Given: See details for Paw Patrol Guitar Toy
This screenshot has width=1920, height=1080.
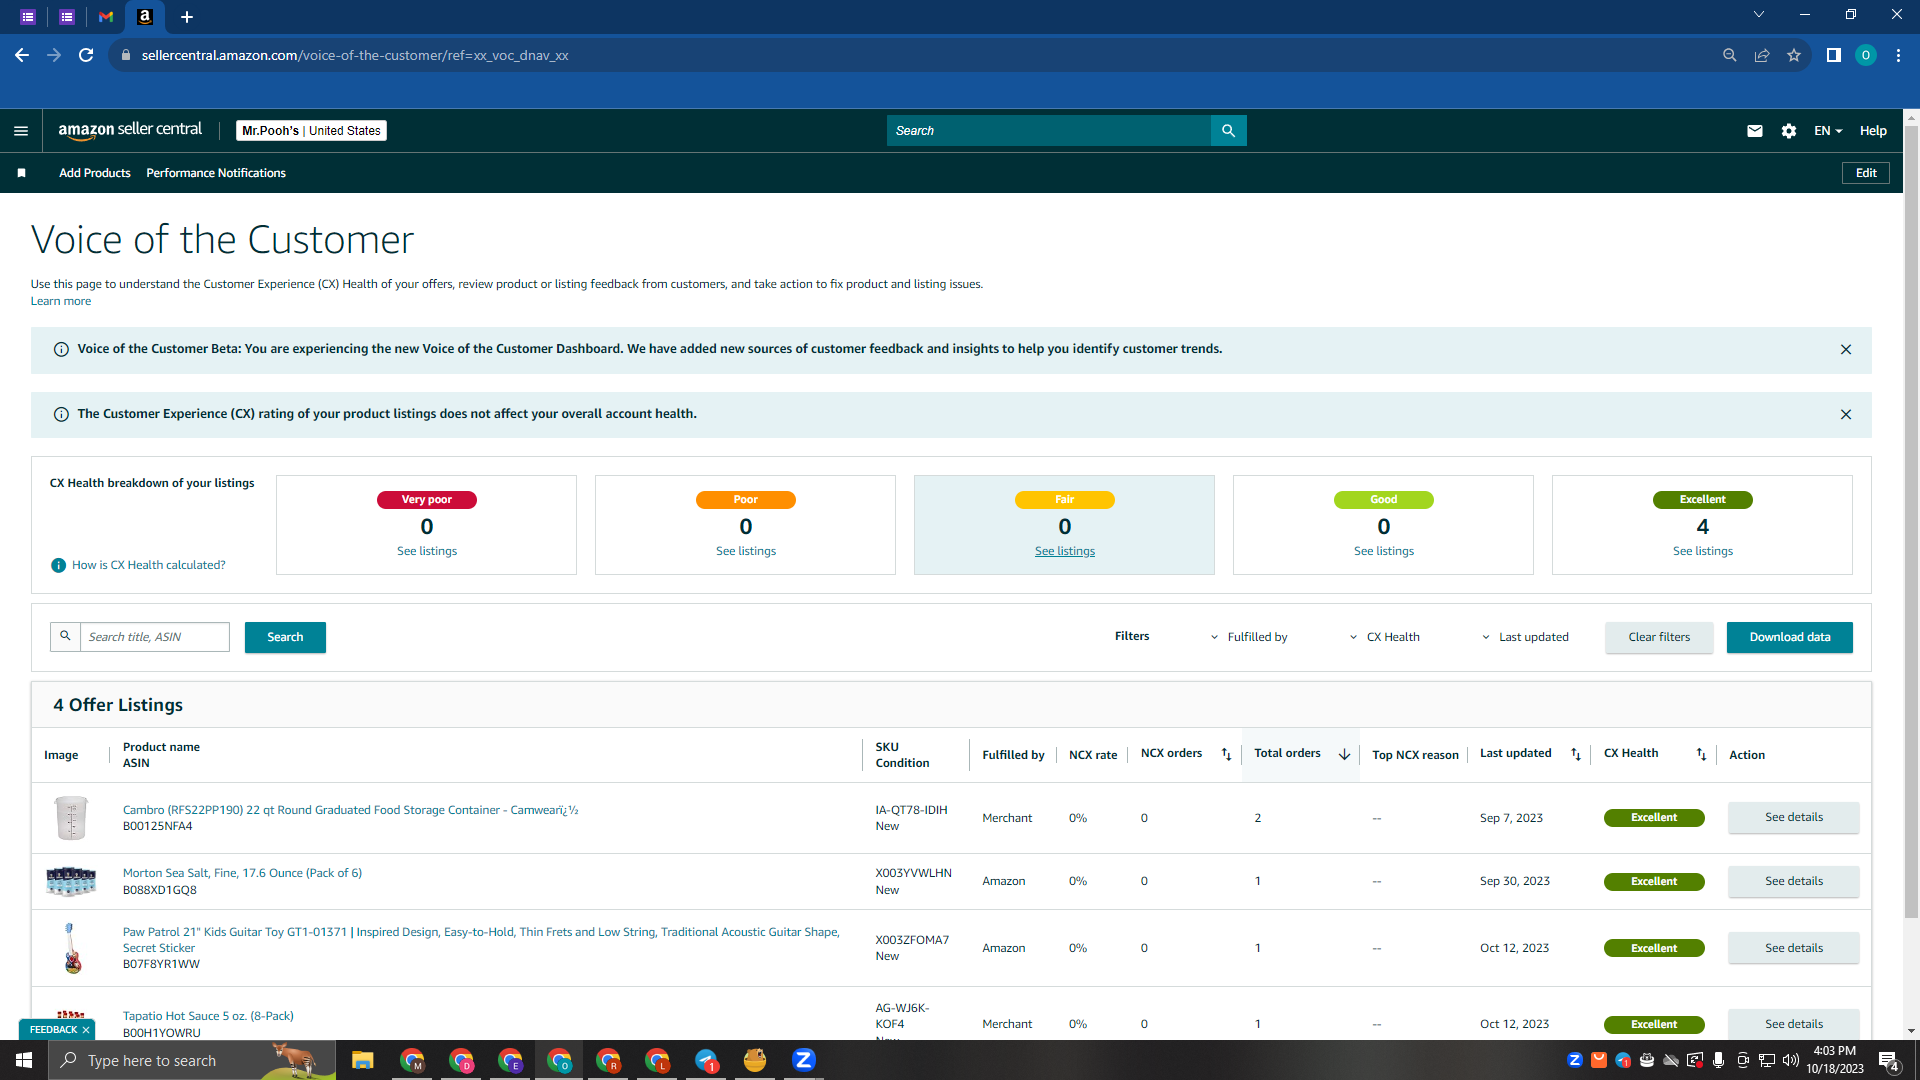Looking at the screenshot, I should 1794,948.
